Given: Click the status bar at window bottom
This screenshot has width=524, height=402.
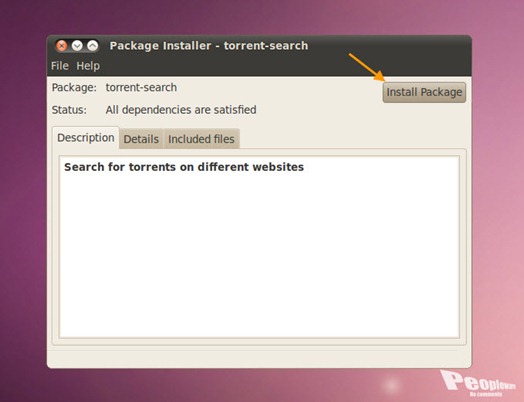Looking at the screenshot, I should 259,358.
